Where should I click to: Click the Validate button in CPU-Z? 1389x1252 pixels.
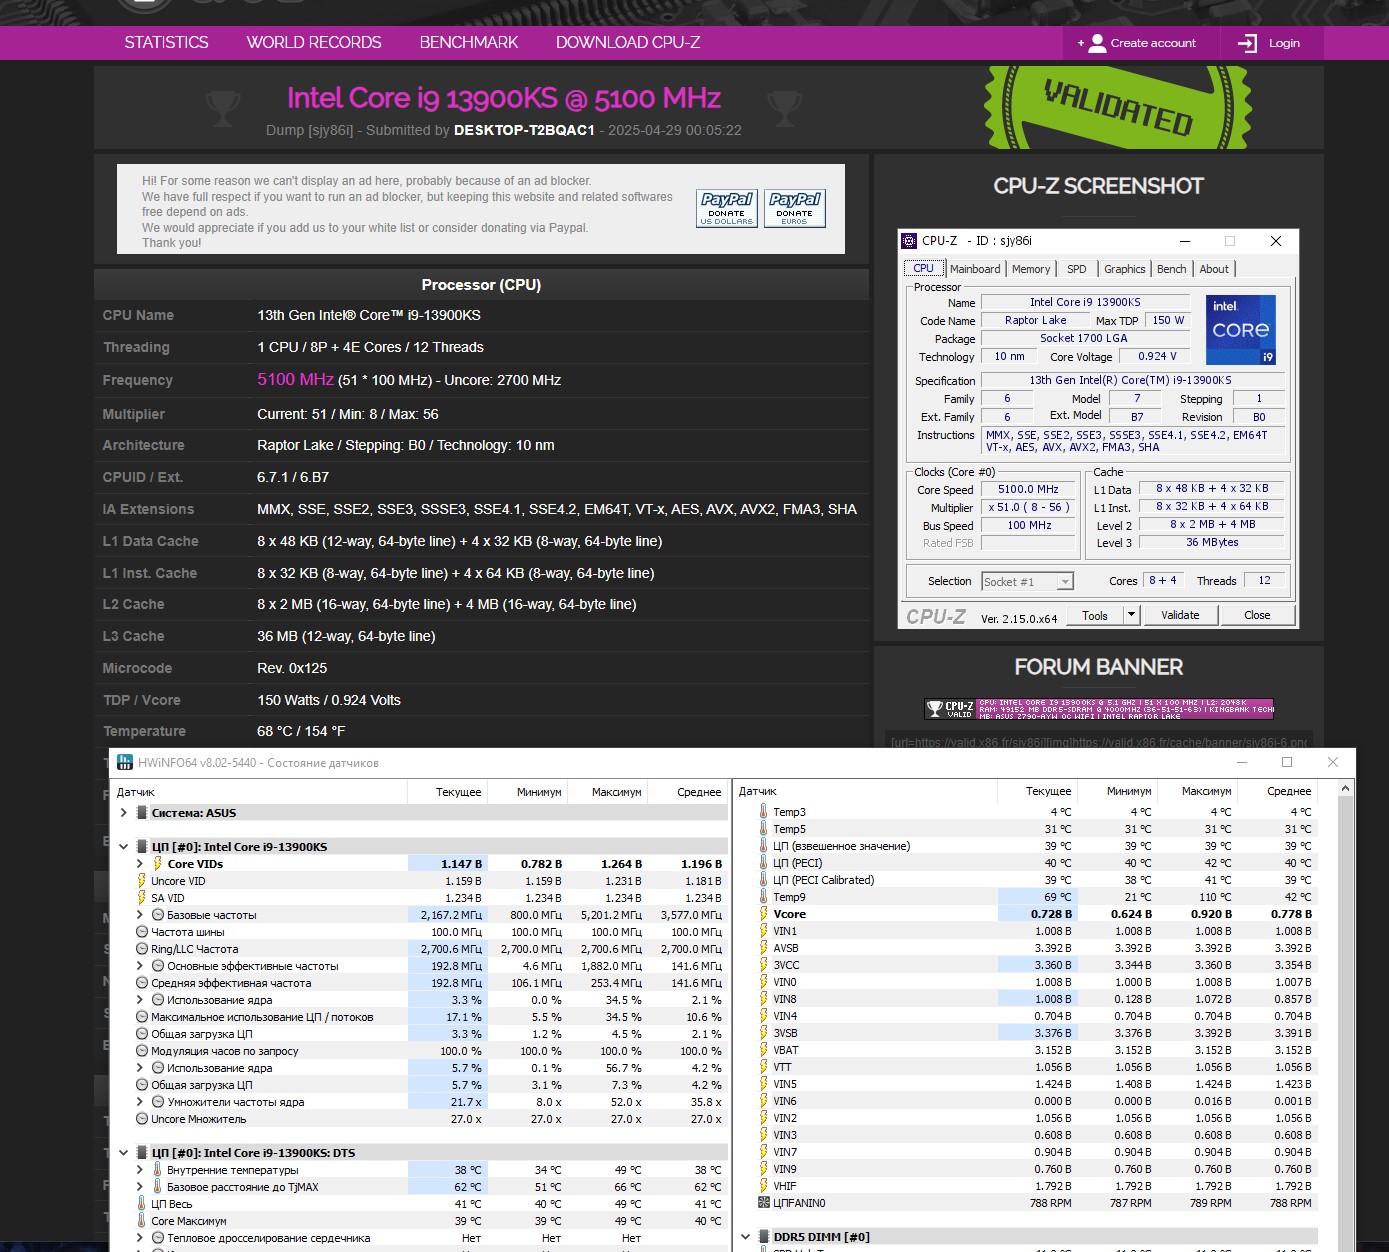1180,616
